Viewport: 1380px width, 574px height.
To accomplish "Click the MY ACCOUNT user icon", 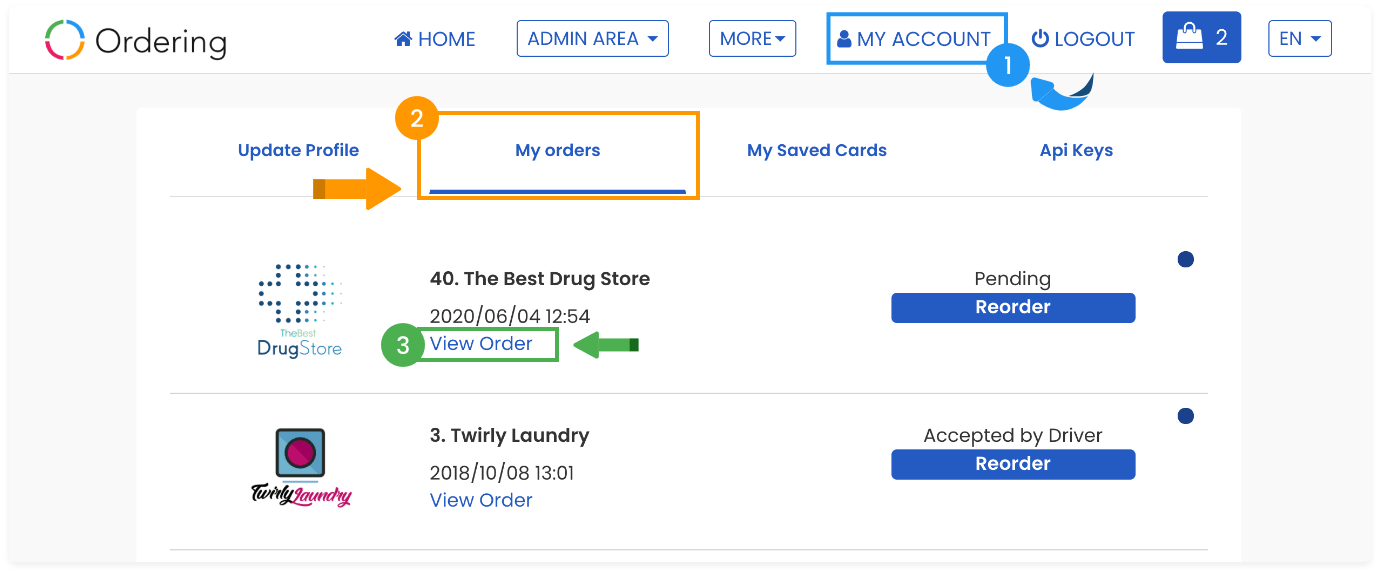I will (x=844, y=39).
